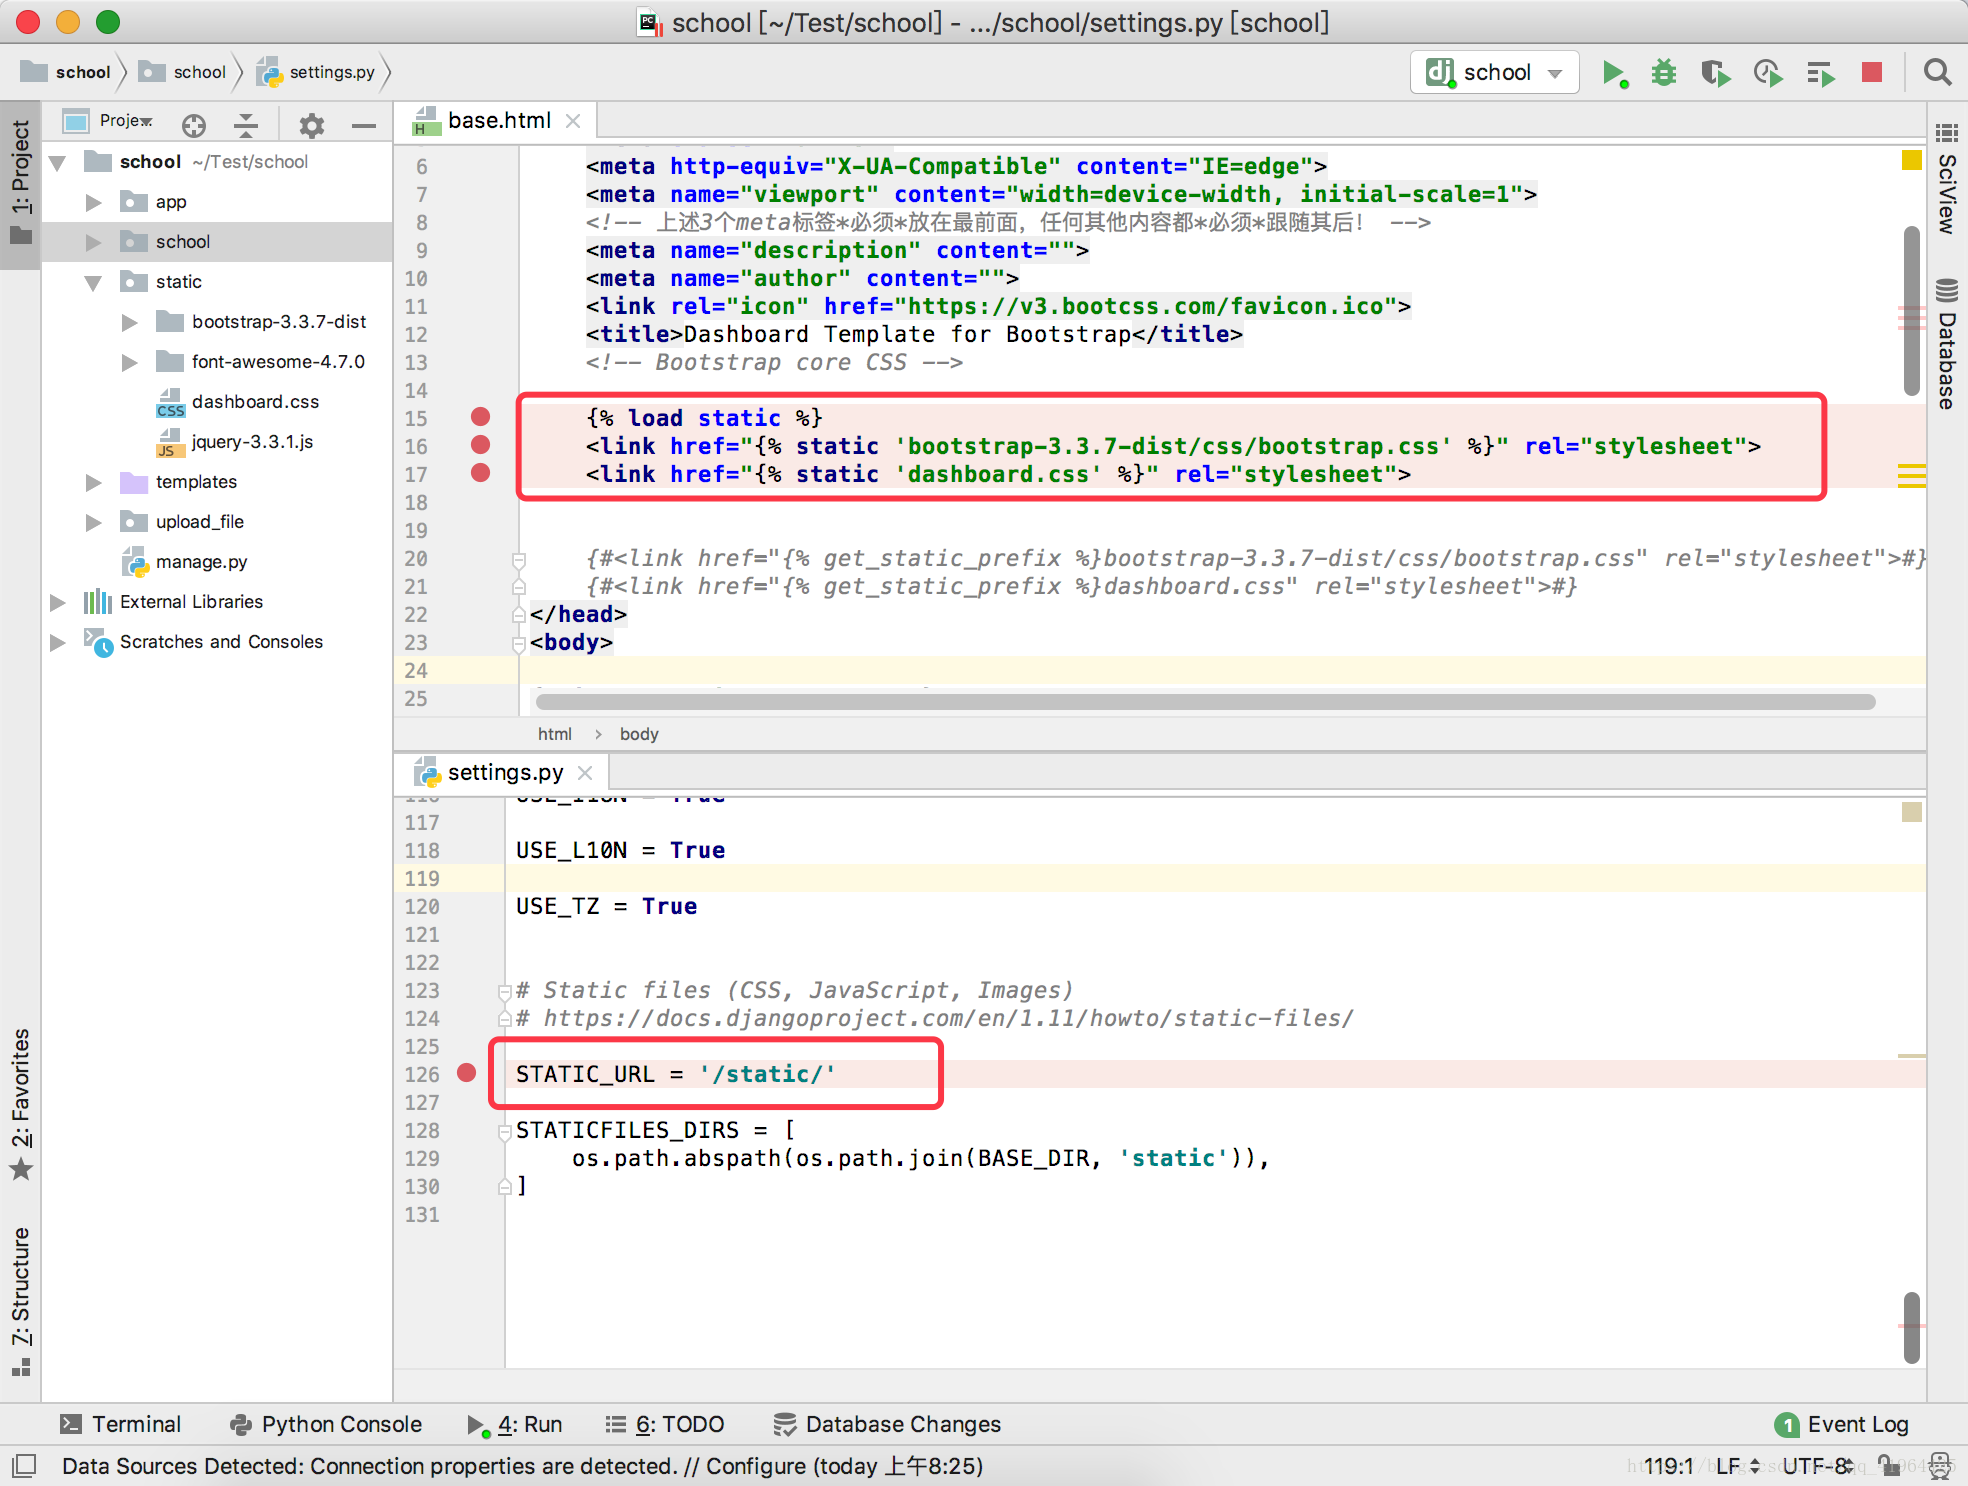Start the Debug bug icon
This screenshot has width=1968, height=1486.
click(1664, 72)
